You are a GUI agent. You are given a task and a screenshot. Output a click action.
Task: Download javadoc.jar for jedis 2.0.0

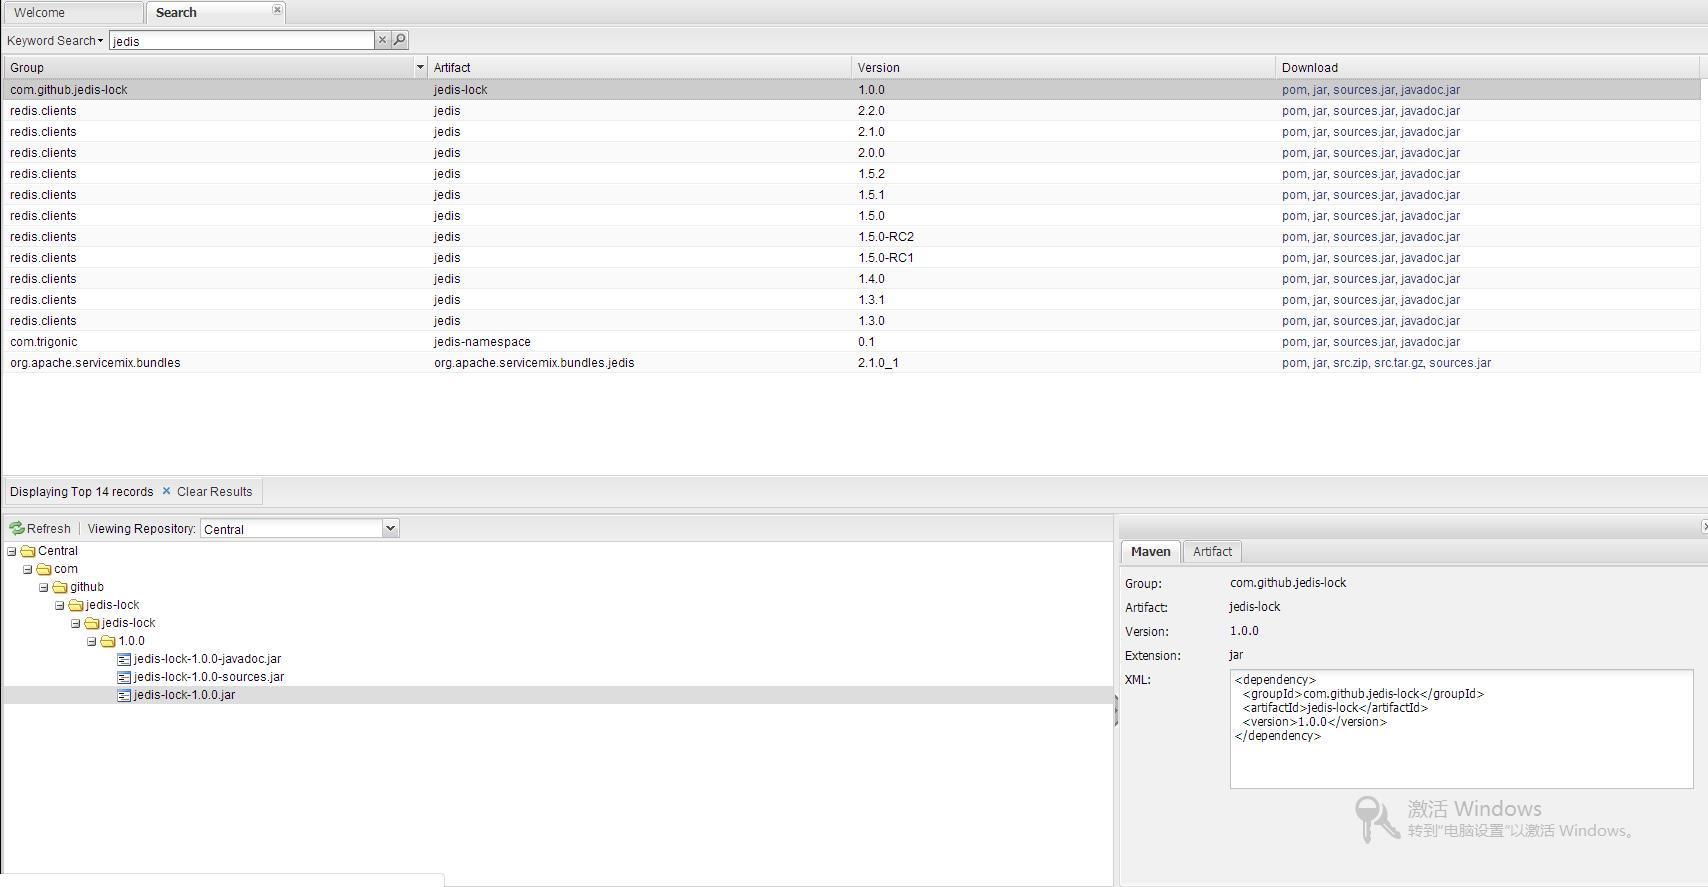tap(1430, 153)
